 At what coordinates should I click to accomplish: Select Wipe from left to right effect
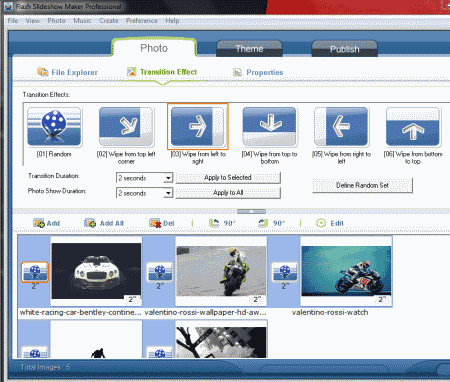[x=198, y=127]
